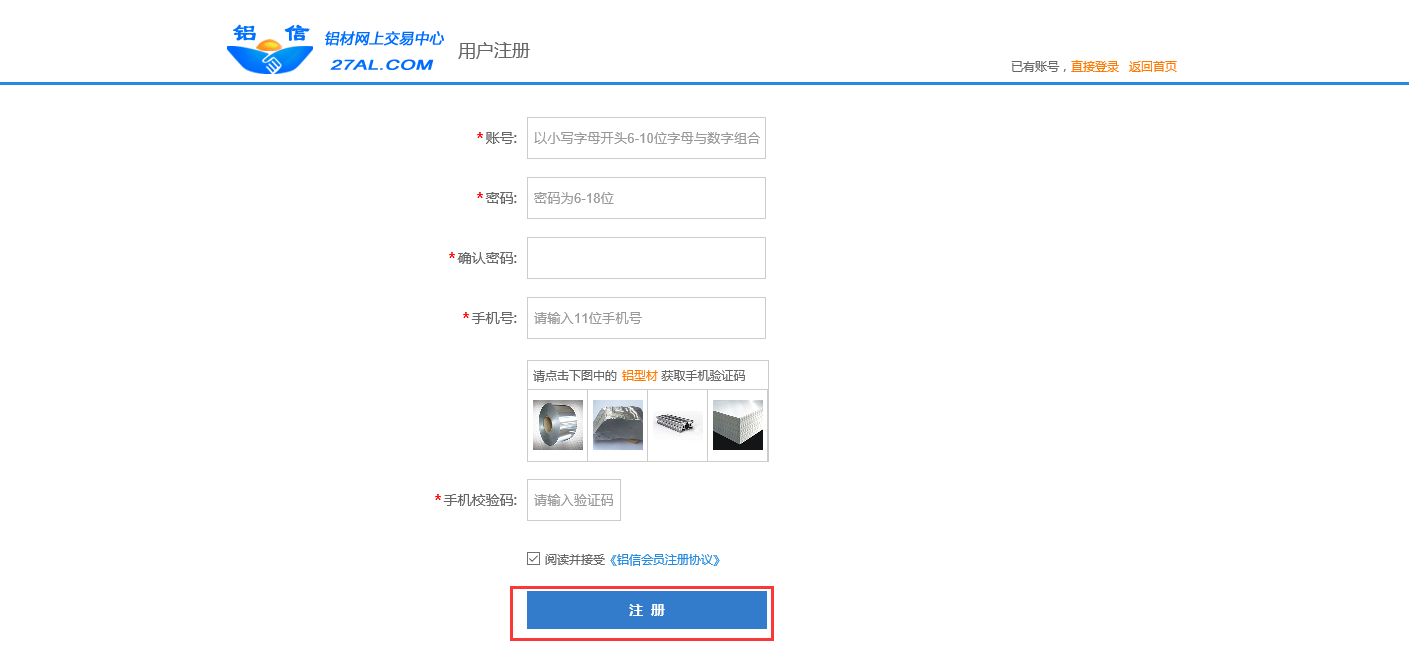
Task: Click the 27AL.COM site domain text
Action: coord(381,65)
